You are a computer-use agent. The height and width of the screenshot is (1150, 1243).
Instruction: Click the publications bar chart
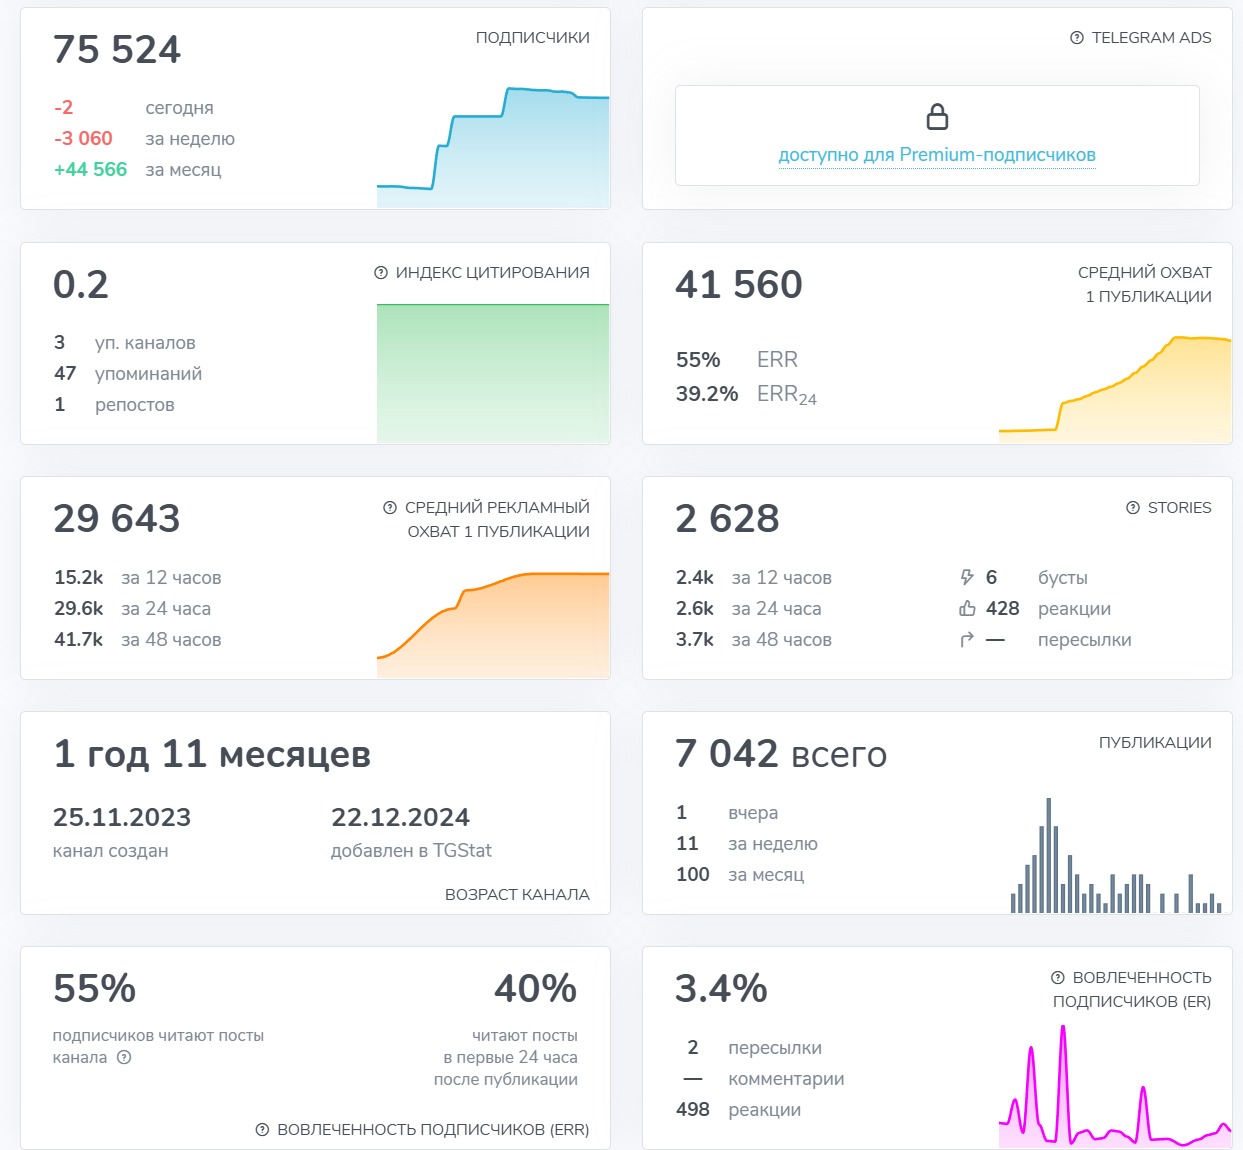(x=1115, y=860)
